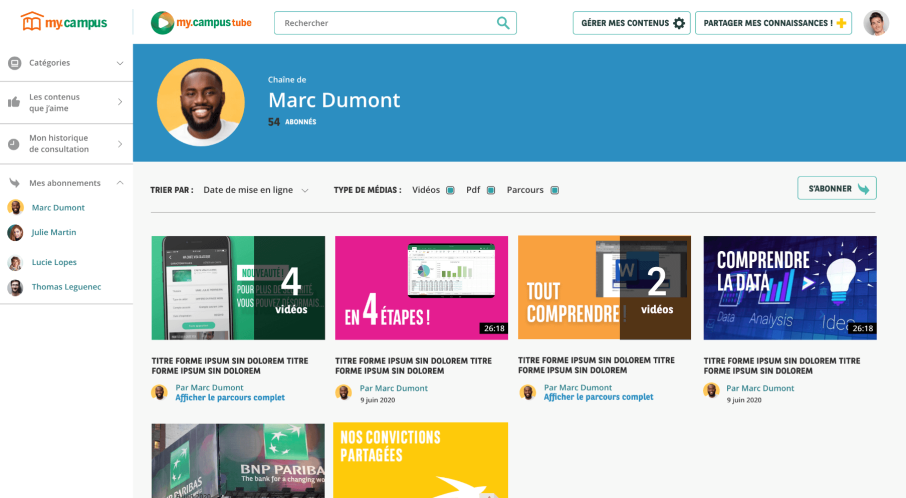This screenshot has width=906, height=498.
Task: Open Les contenus que j'aime menu
Action: click(66, 102)
